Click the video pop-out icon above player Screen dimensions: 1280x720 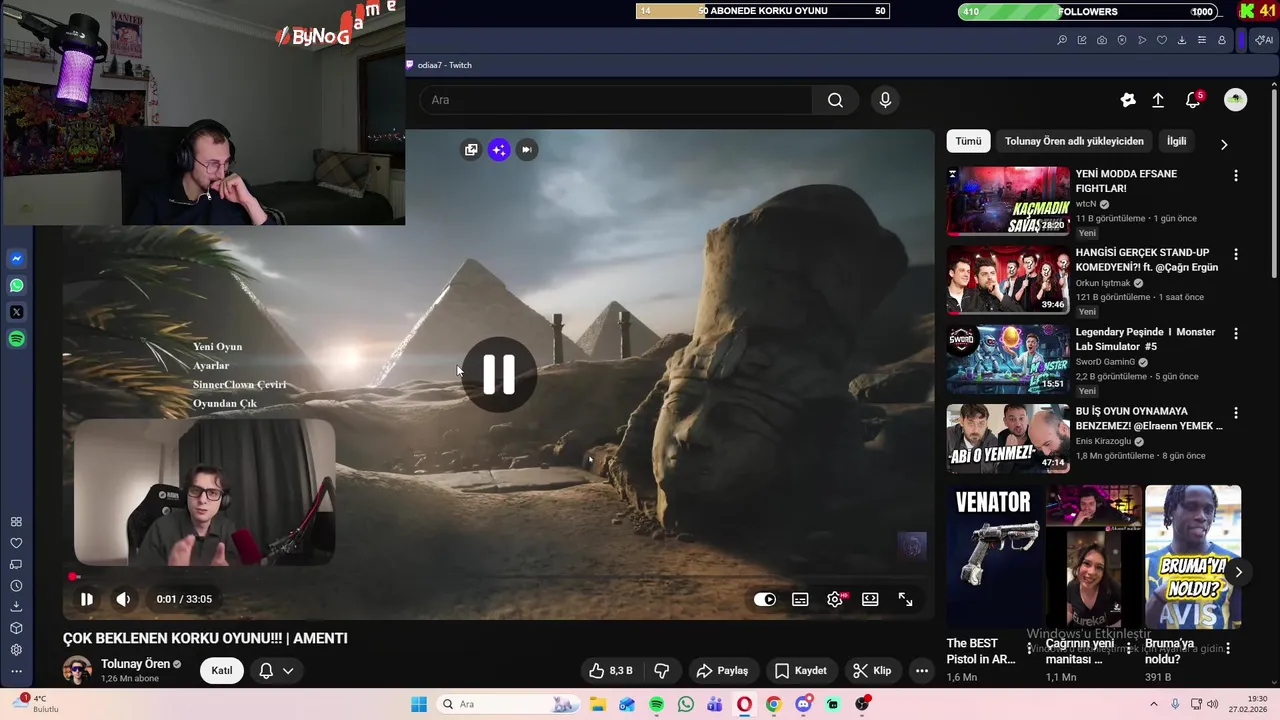471,150
